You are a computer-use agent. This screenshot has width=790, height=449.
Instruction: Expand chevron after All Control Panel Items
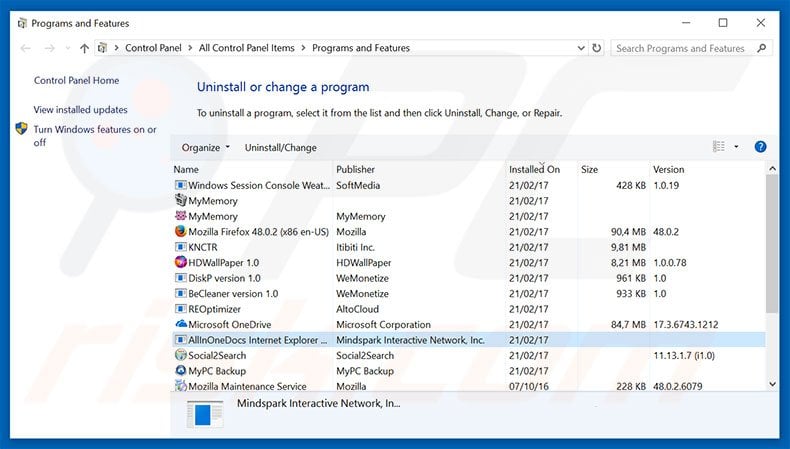[x=303, y=48]
